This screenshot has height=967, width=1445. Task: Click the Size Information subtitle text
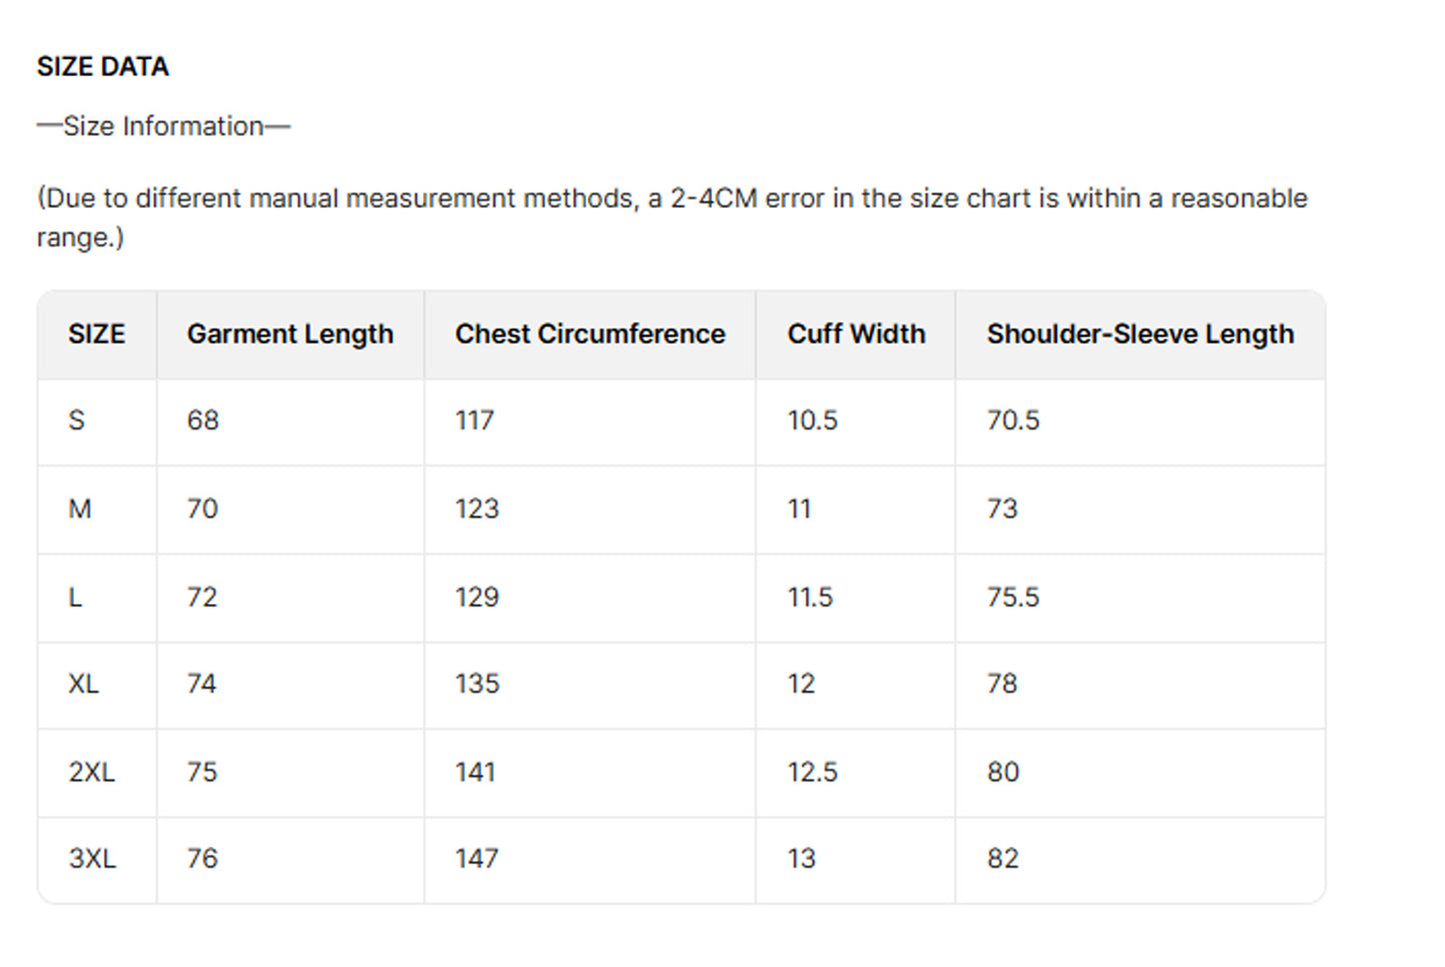coord(163,126)
